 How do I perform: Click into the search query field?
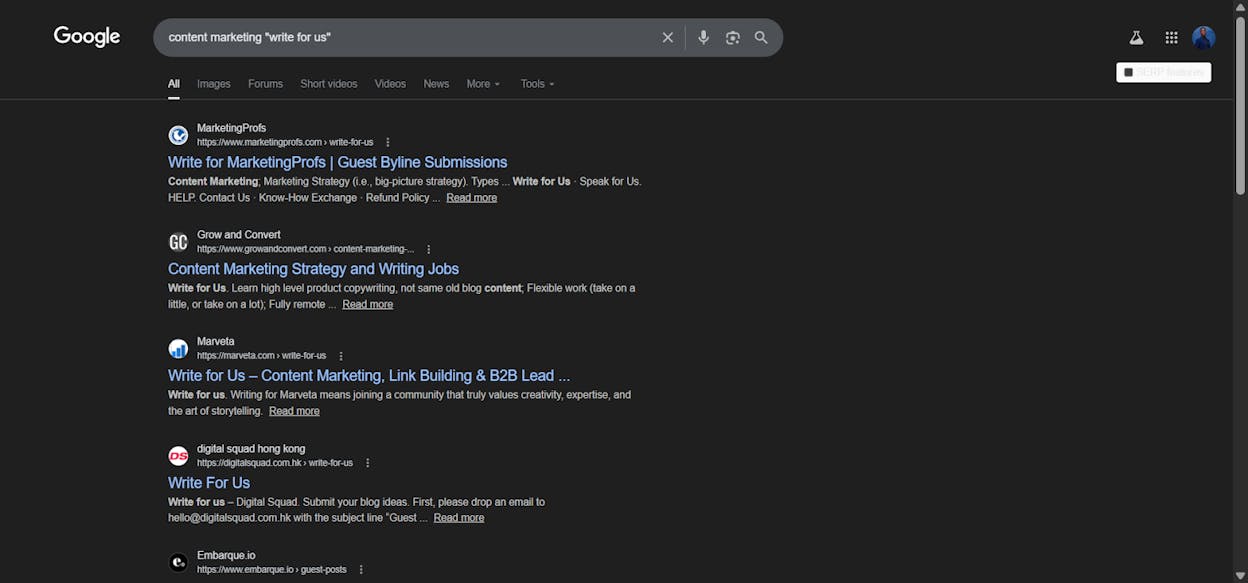coord(410,37)
